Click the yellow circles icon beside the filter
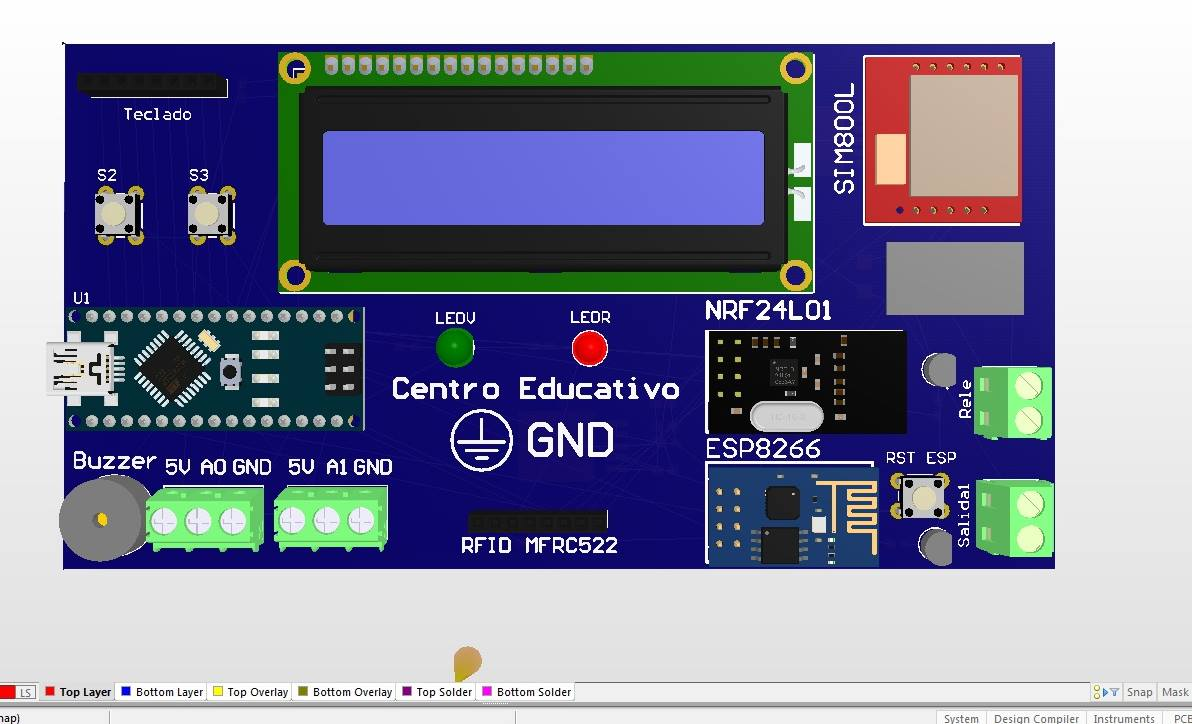Screen dimensions: 1192x724 pyautogui.click(x=1097, y=692)
